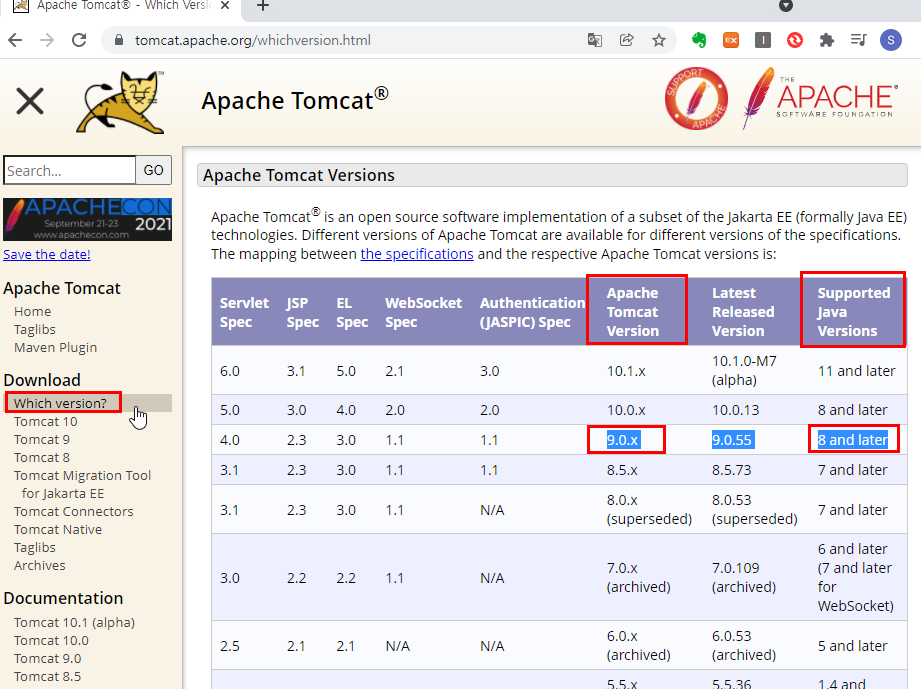The image size is (921, 689).
Task: Click the Support Apache round badge
Action: [x=696, y=98]
